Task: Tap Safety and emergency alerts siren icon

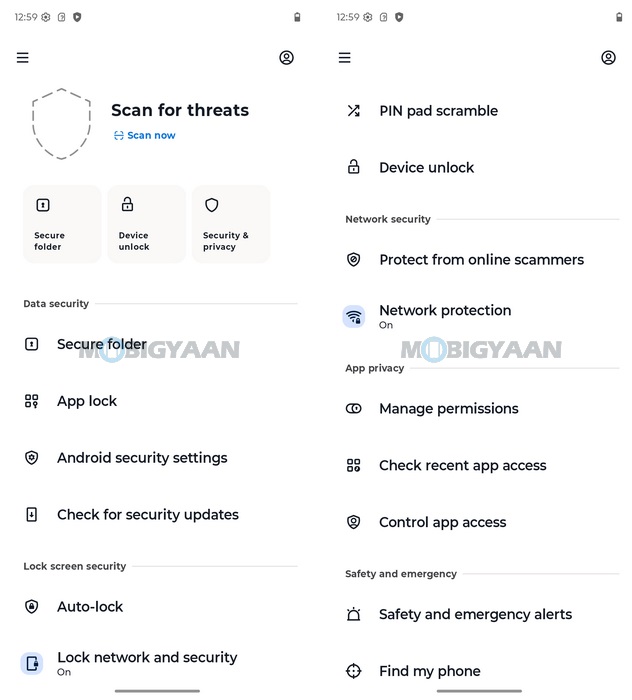Action: point(354,615)
